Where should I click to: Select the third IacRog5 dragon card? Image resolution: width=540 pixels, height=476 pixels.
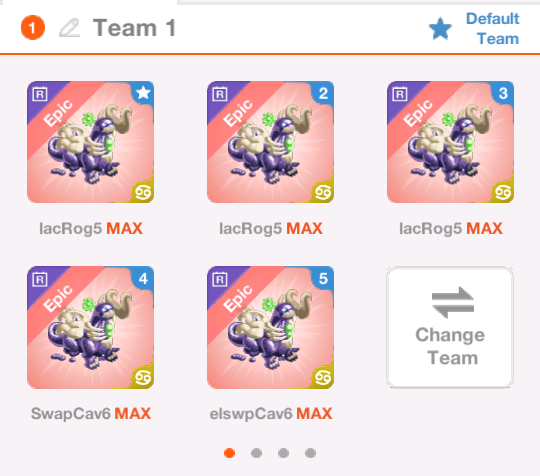450,142
